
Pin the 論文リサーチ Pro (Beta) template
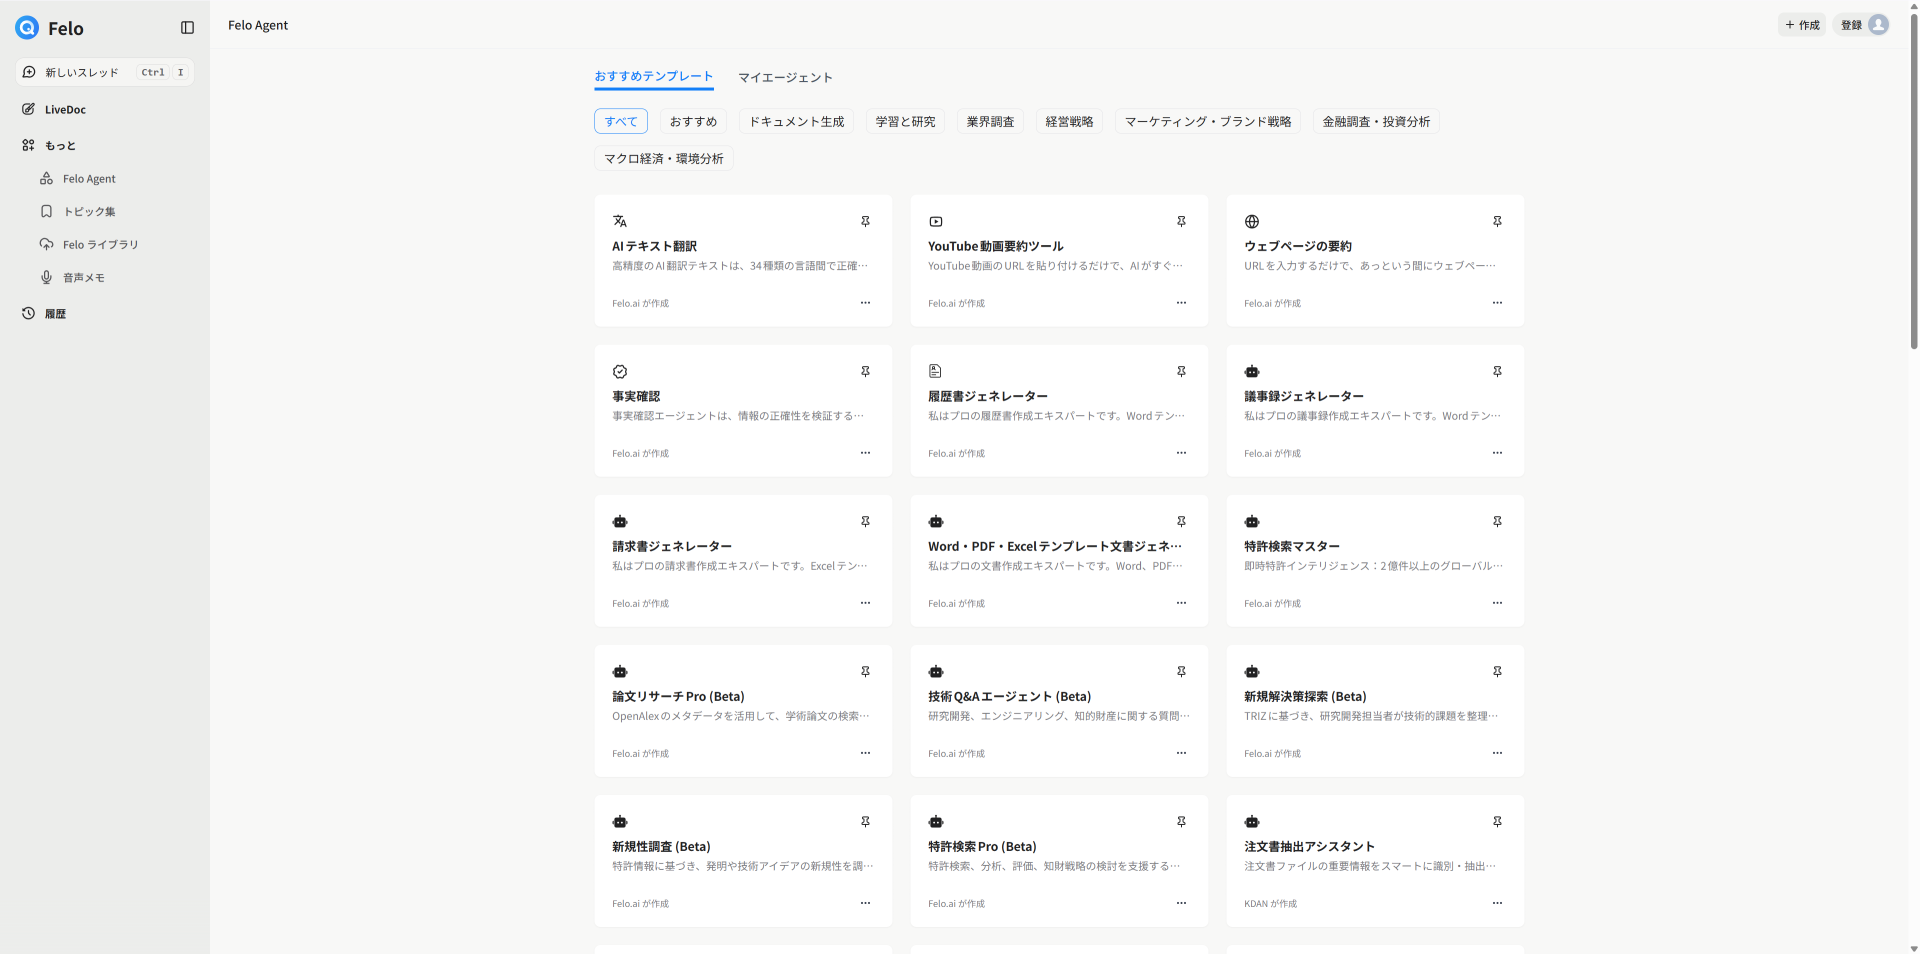point(865,672)
